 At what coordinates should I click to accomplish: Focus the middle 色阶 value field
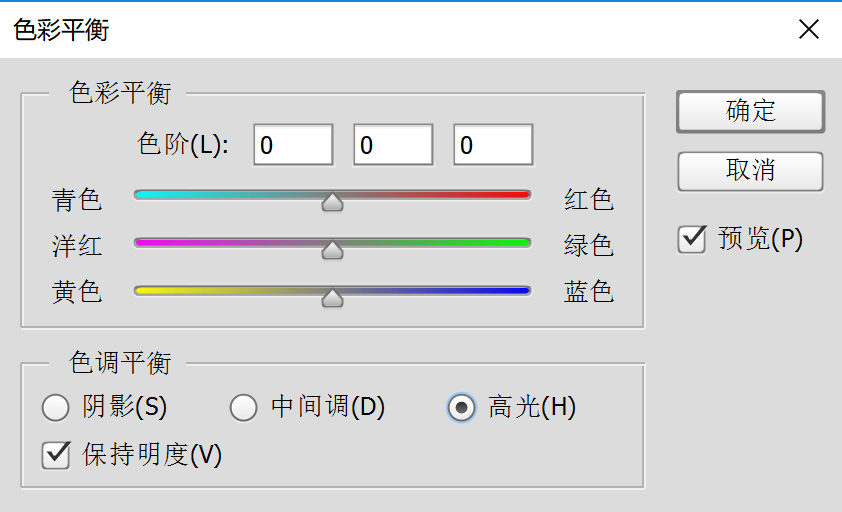(x=393, y=145)
